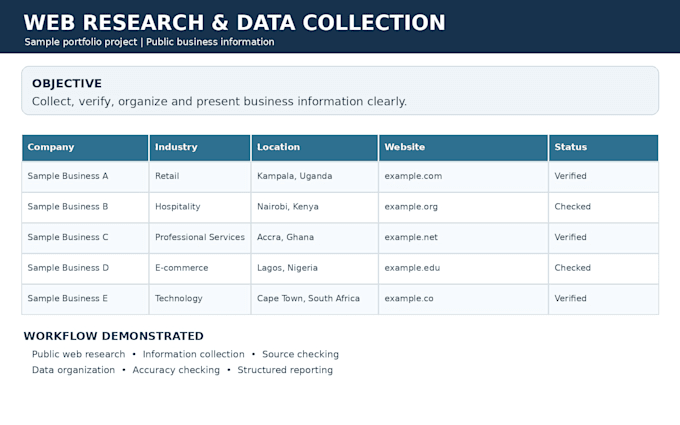This screenshot has width=680, height=425.
Task: Click the 'Public web research' workflow item
Action: (x=78, y=354)
